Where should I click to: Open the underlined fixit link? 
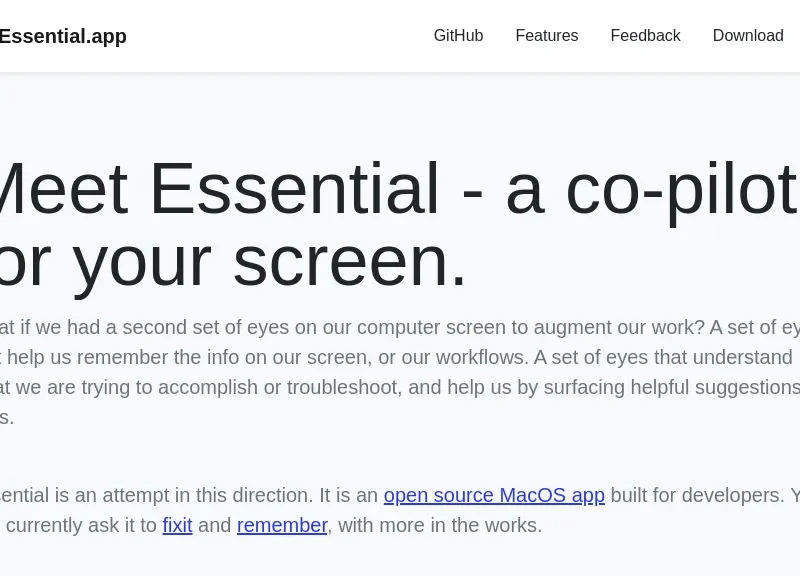click(178, 525)
